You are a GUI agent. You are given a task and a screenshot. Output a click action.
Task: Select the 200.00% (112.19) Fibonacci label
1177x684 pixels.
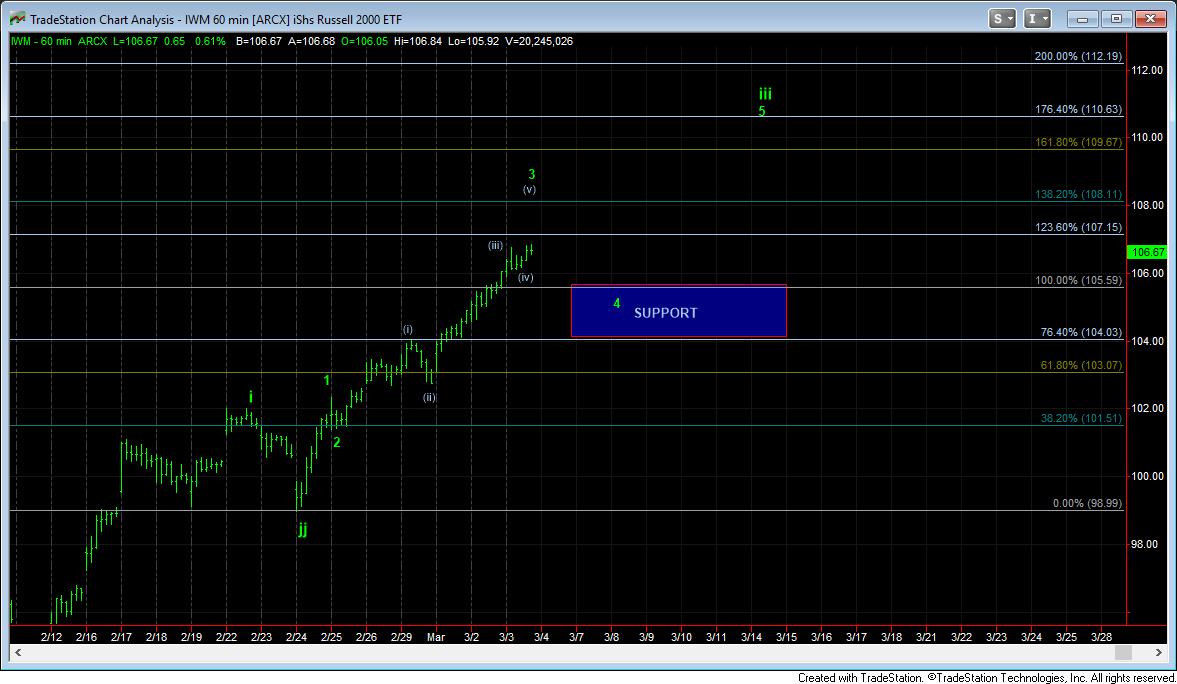point(1078,57)
